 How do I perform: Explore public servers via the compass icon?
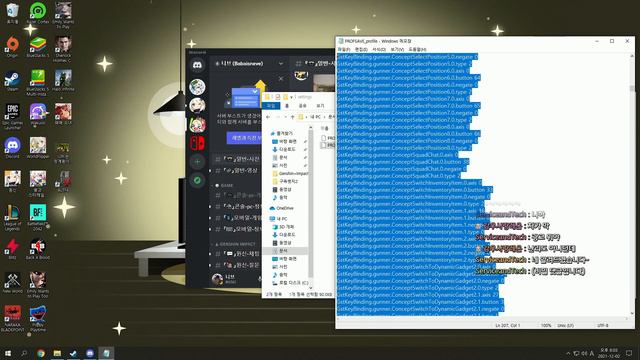(197, 180)
